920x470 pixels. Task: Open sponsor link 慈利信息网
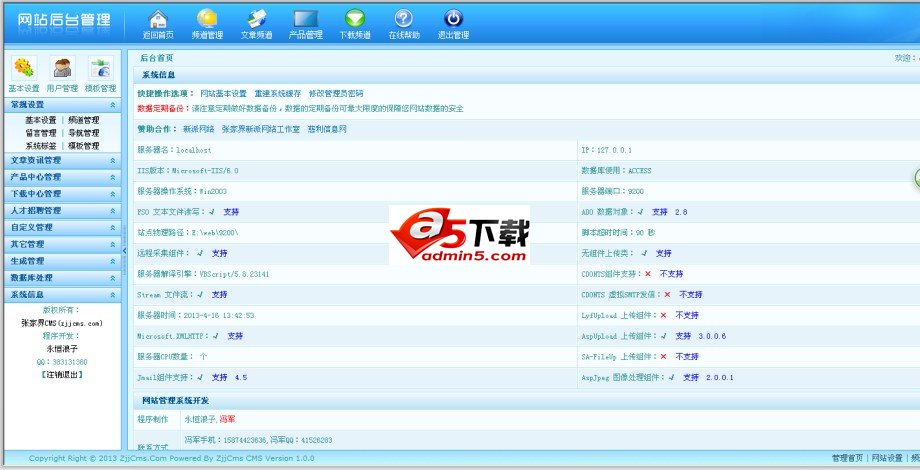327,129
